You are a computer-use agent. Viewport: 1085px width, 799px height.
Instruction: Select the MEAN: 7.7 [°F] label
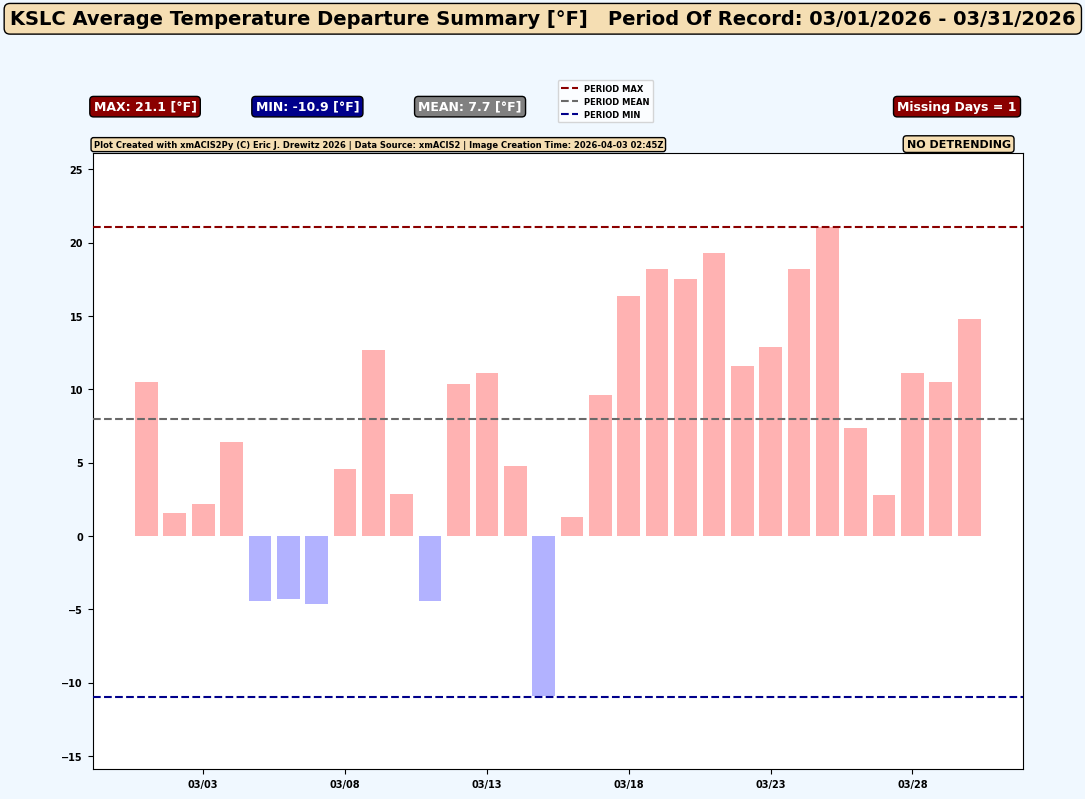pos(470,107)
